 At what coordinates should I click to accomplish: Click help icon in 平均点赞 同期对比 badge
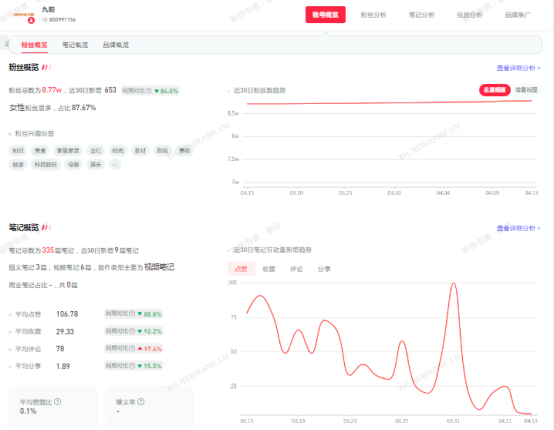tap(132, 314)
